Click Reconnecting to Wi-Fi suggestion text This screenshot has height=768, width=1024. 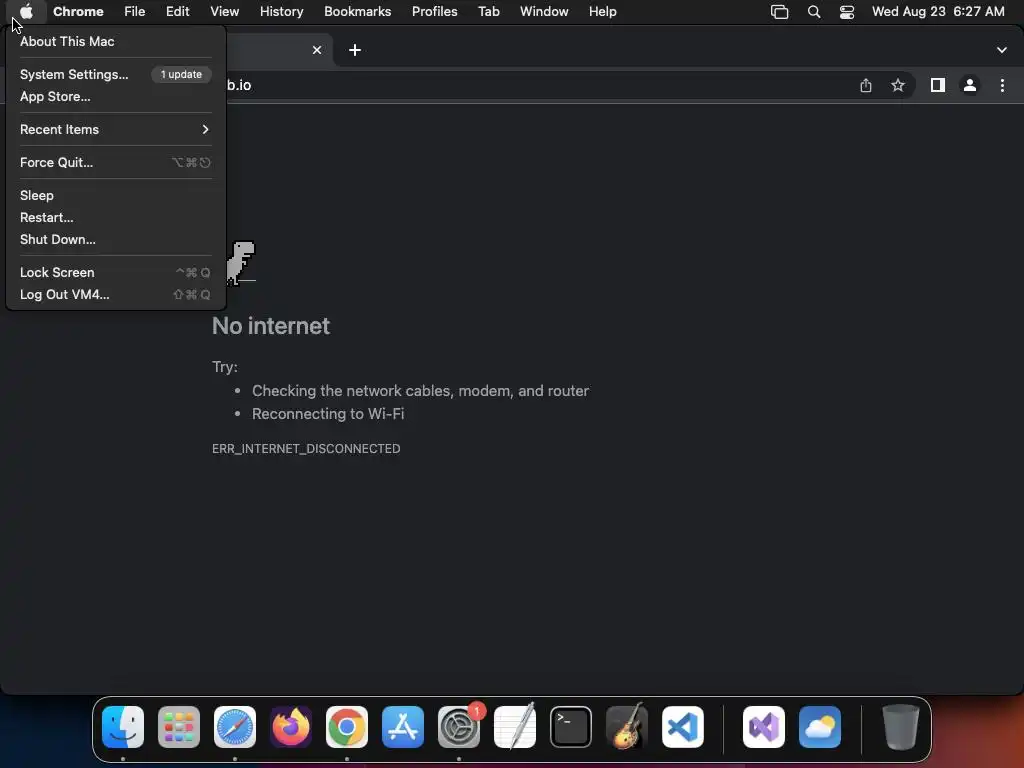tap(328, 414)
